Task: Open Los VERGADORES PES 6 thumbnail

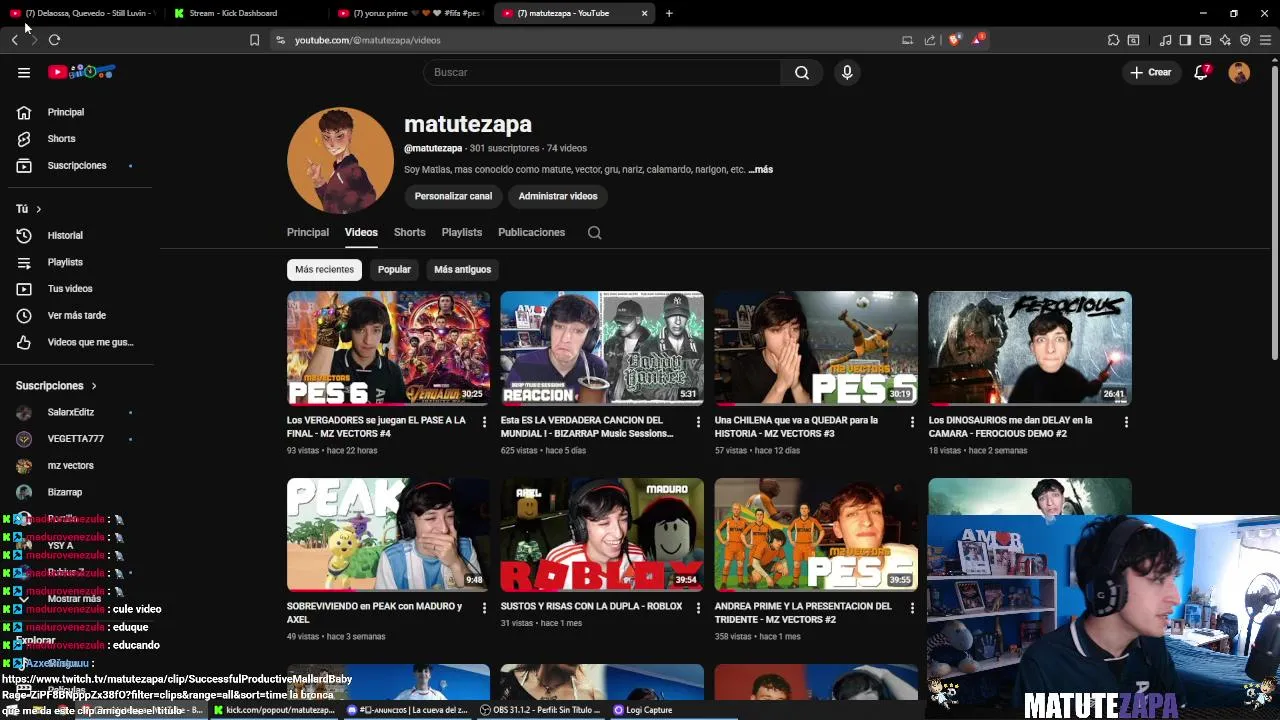Action: (388, 348)
